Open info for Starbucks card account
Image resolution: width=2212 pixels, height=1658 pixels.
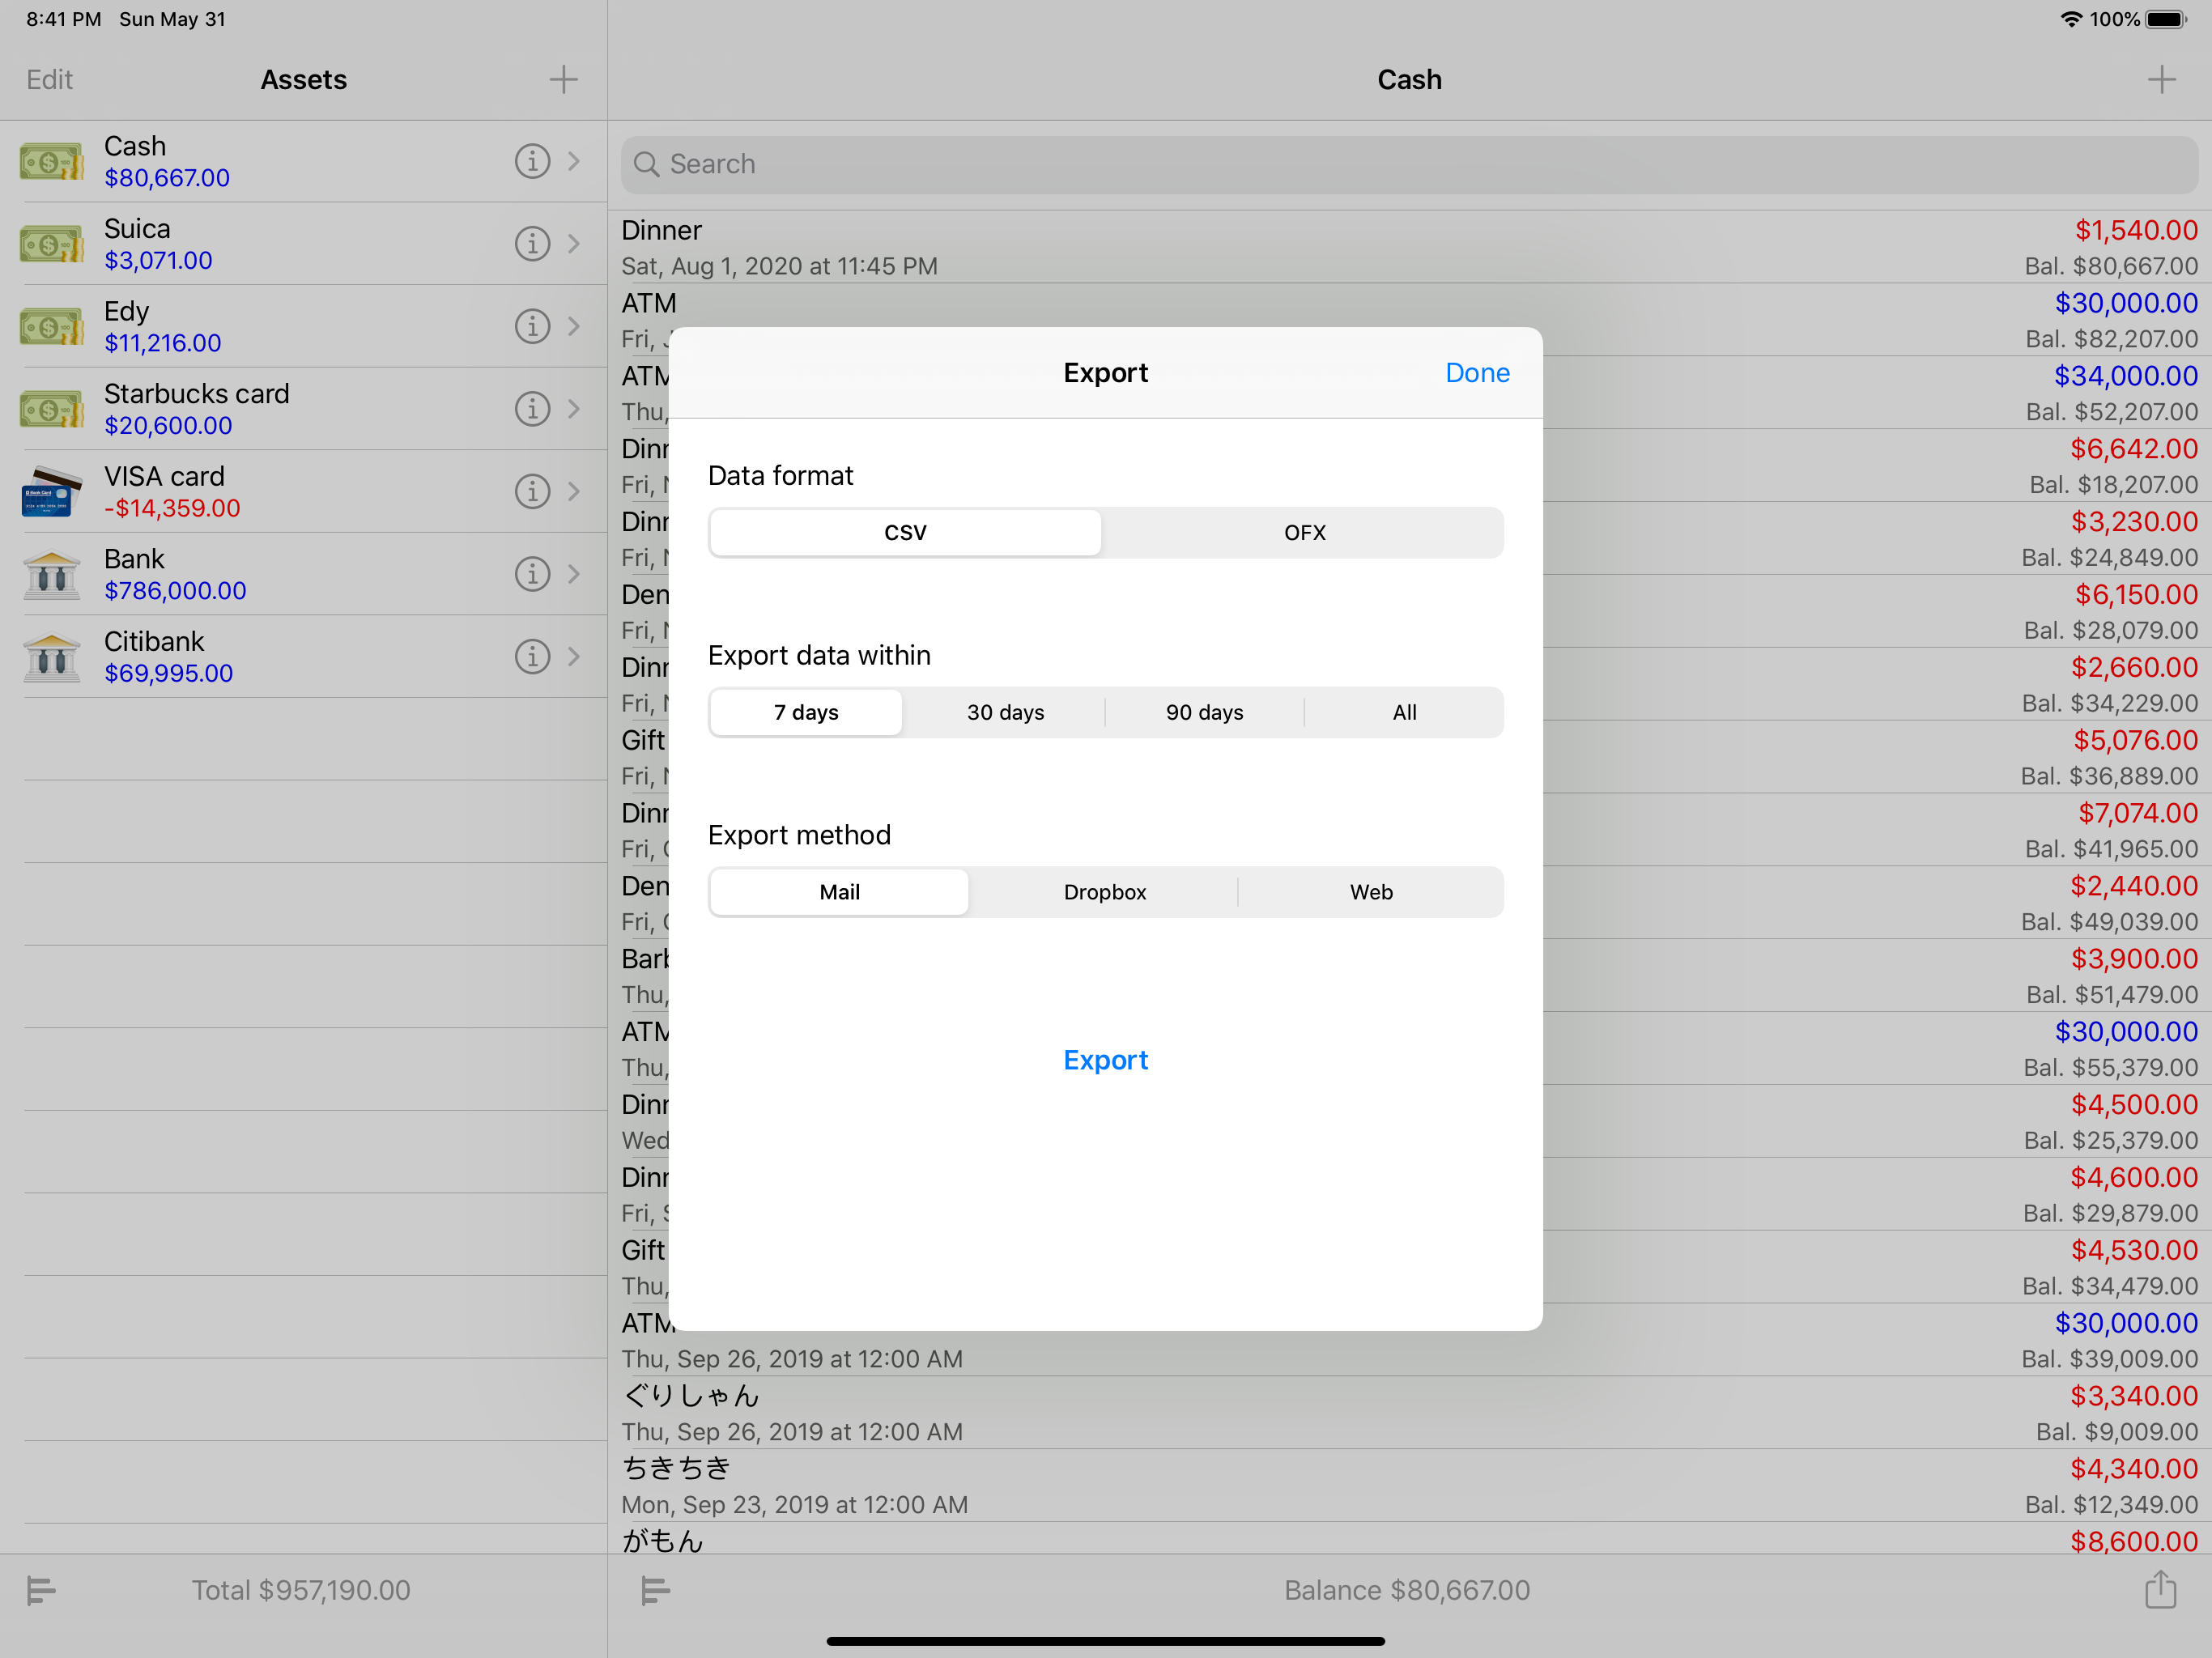point(532,409)
